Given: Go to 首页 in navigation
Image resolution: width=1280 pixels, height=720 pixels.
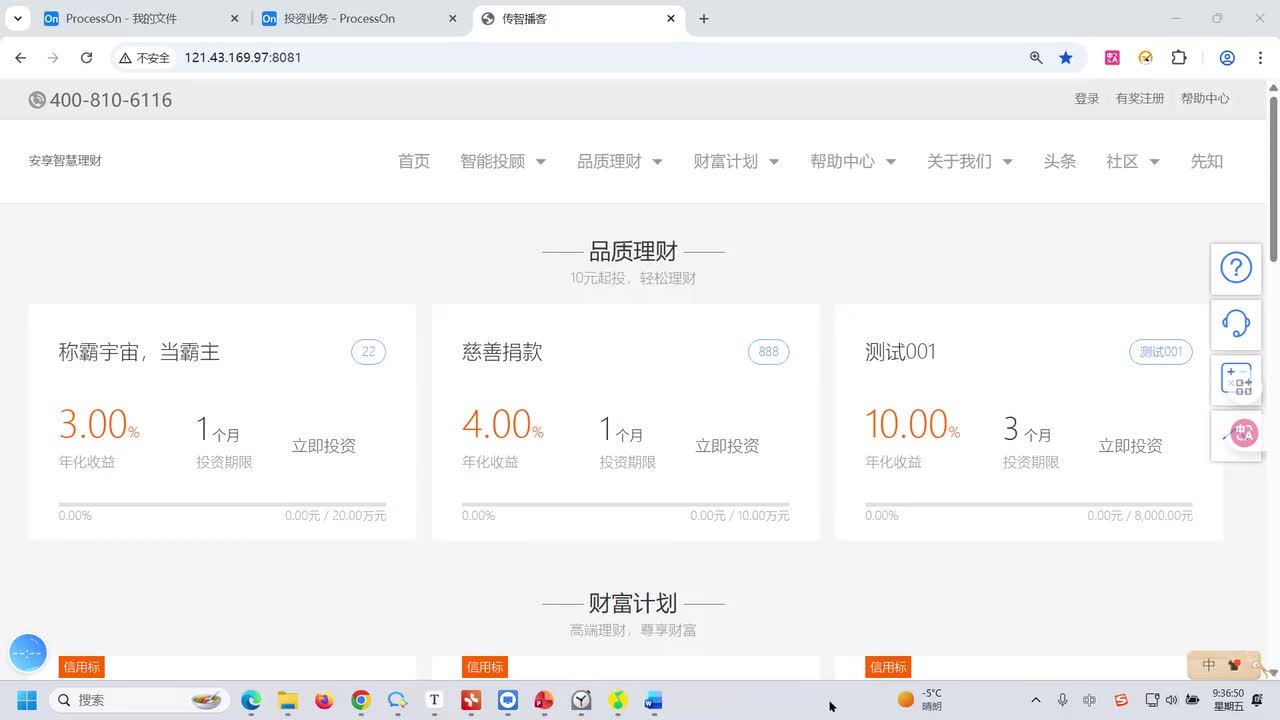Looking at the screenshot, I should [x=414, y=161].
